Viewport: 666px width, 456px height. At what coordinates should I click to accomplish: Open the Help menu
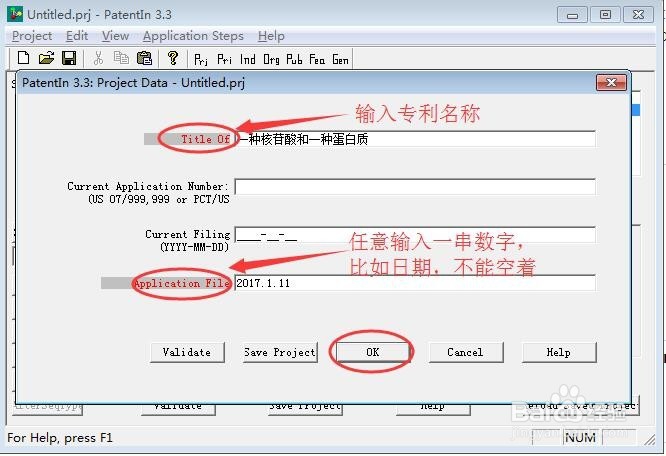click(x=271, y=36)
